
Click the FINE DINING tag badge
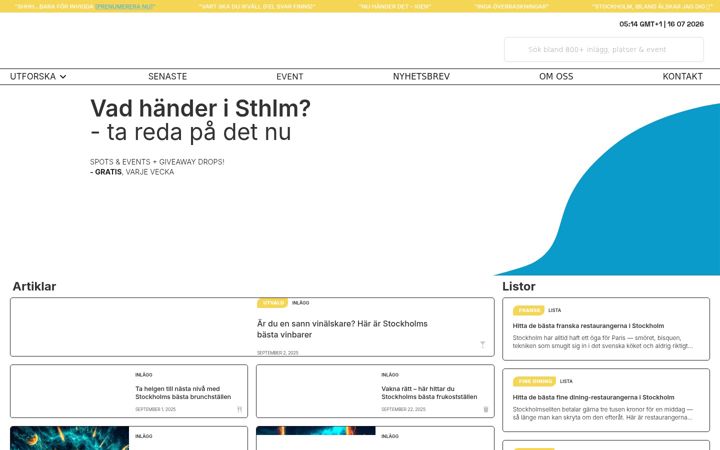pos(534,381)
